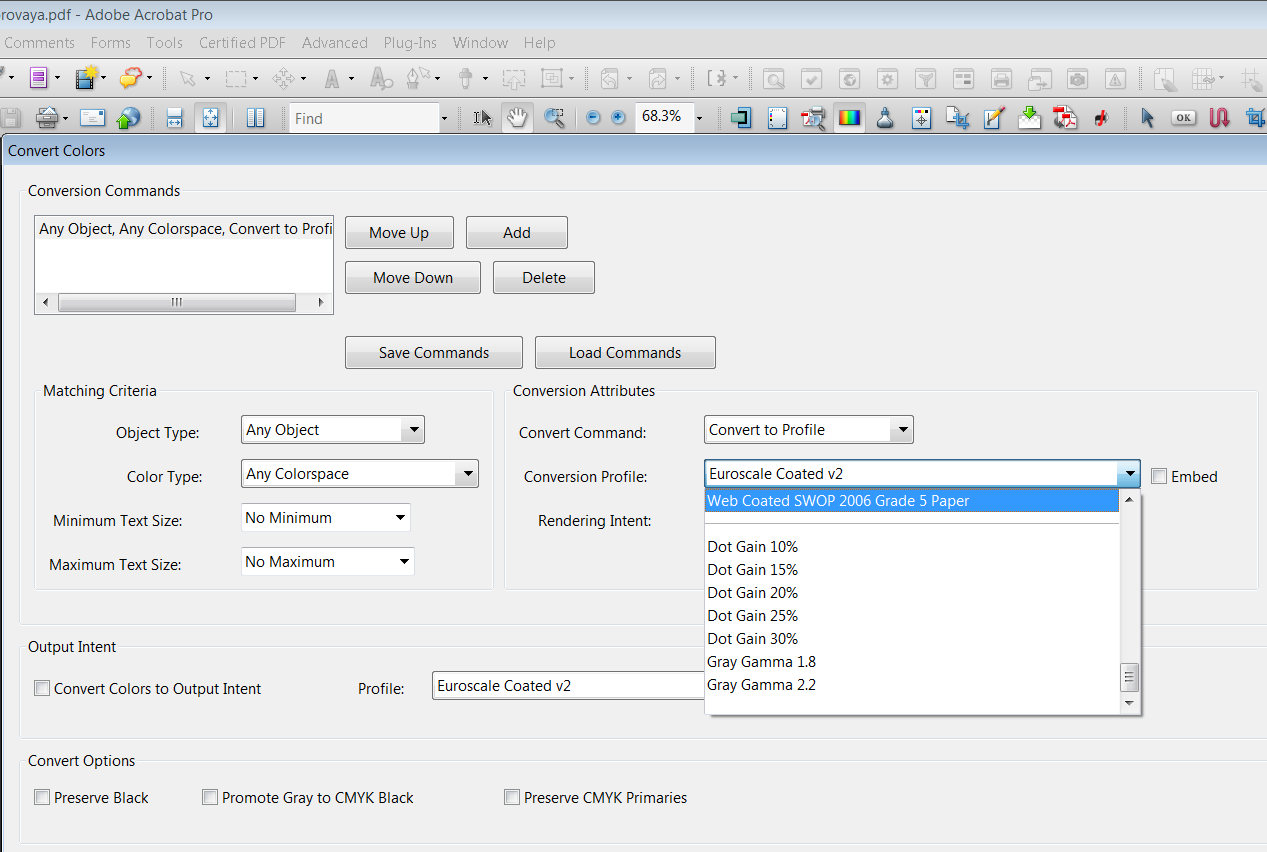Open the Window menu
The image size is (1267, 852).
click(x=480, y=43)
